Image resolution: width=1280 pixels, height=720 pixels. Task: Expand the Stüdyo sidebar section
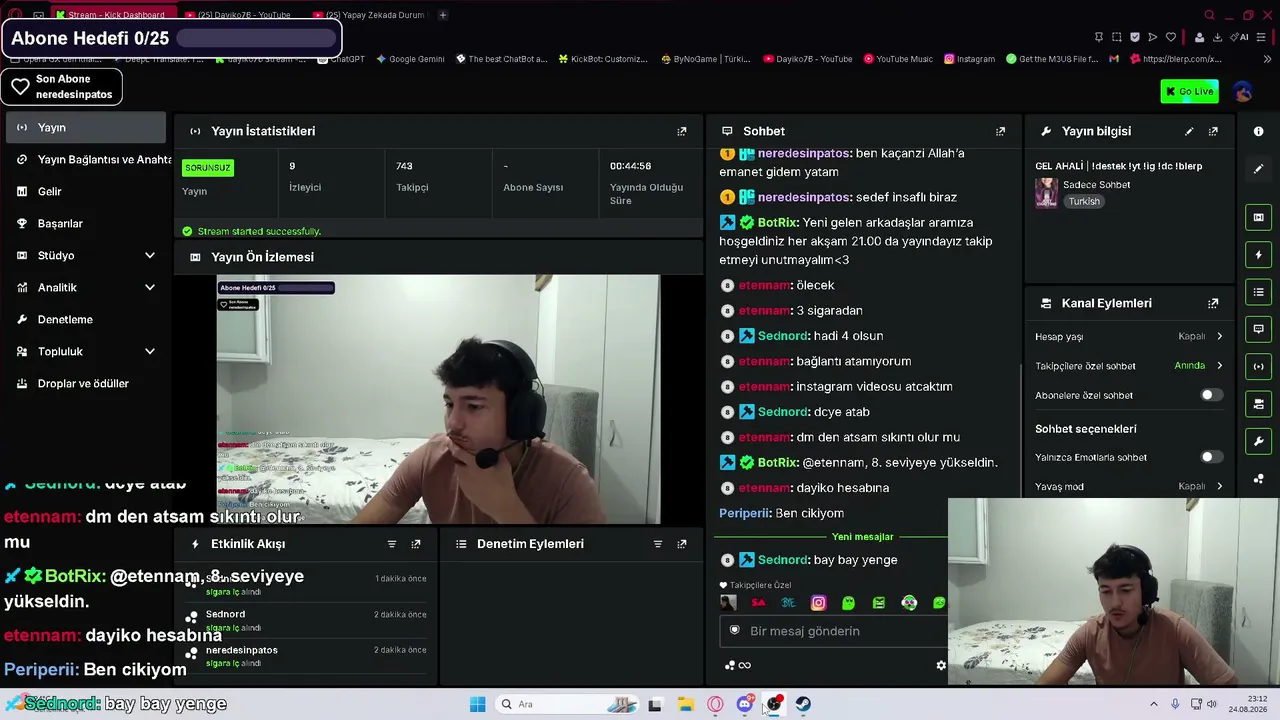(x=86, y=255)
